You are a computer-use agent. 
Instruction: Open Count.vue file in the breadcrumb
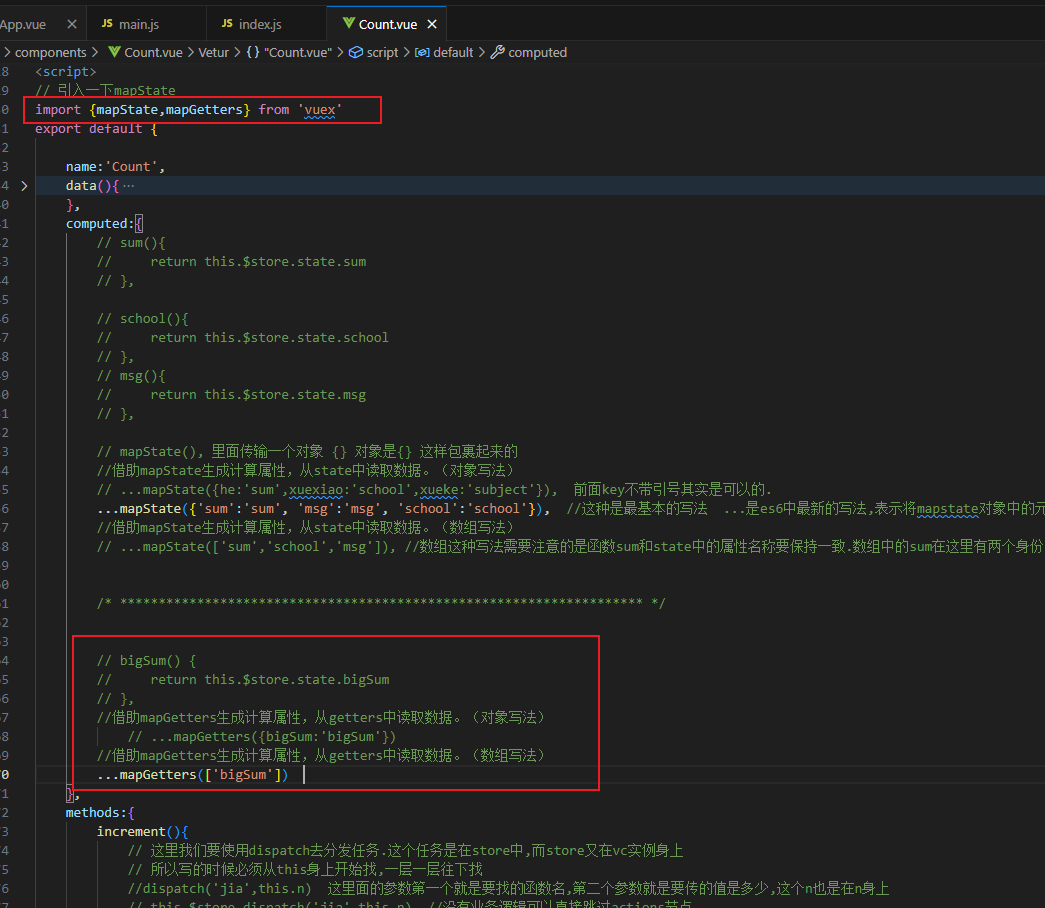153,53
